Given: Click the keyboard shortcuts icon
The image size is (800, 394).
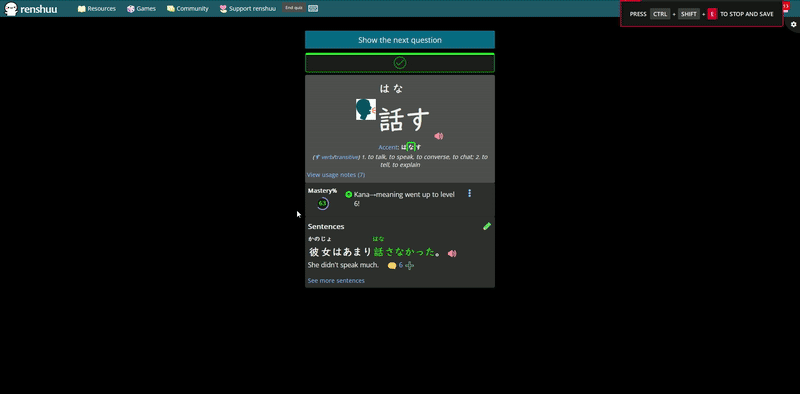Looking at the screenshot, I should (x=313, y=8).
